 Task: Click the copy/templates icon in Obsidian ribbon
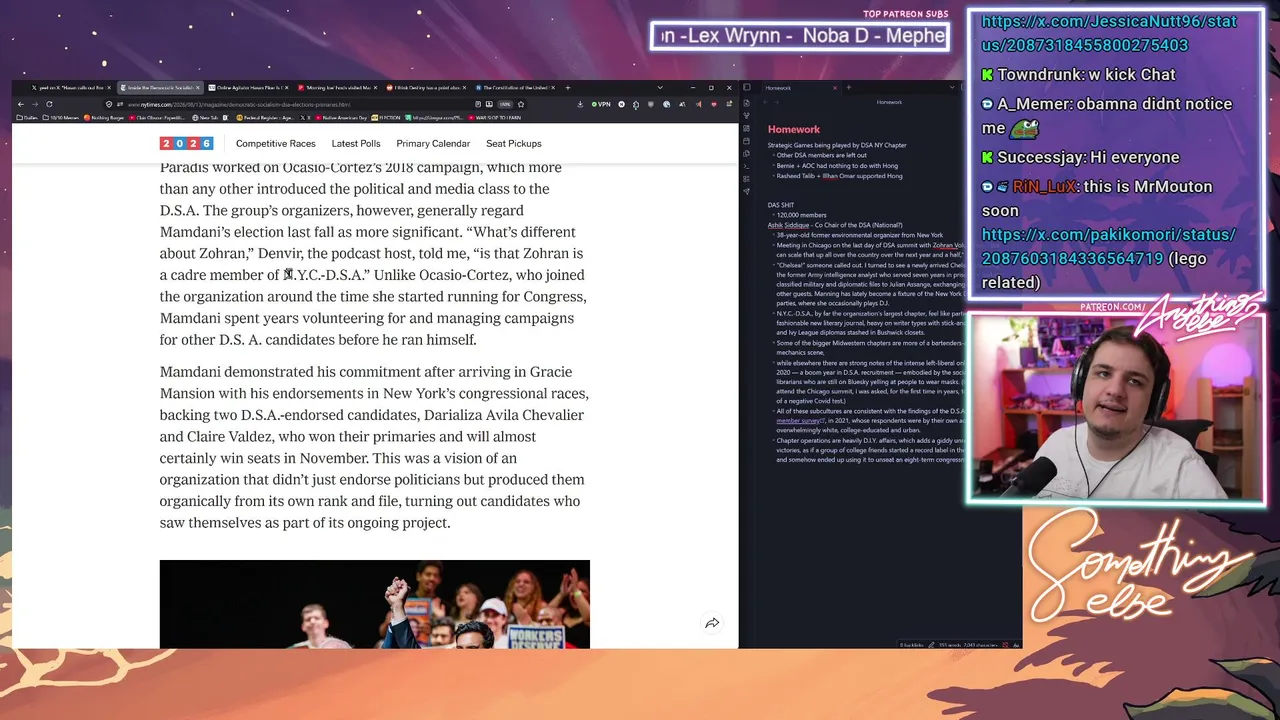pyautogui.click(x=746, y=154)
